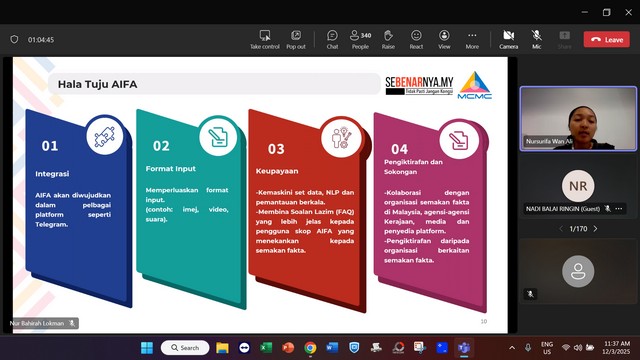Pop out the shared presentation
This screenshot has height=360, width=640.
[296, 40]
